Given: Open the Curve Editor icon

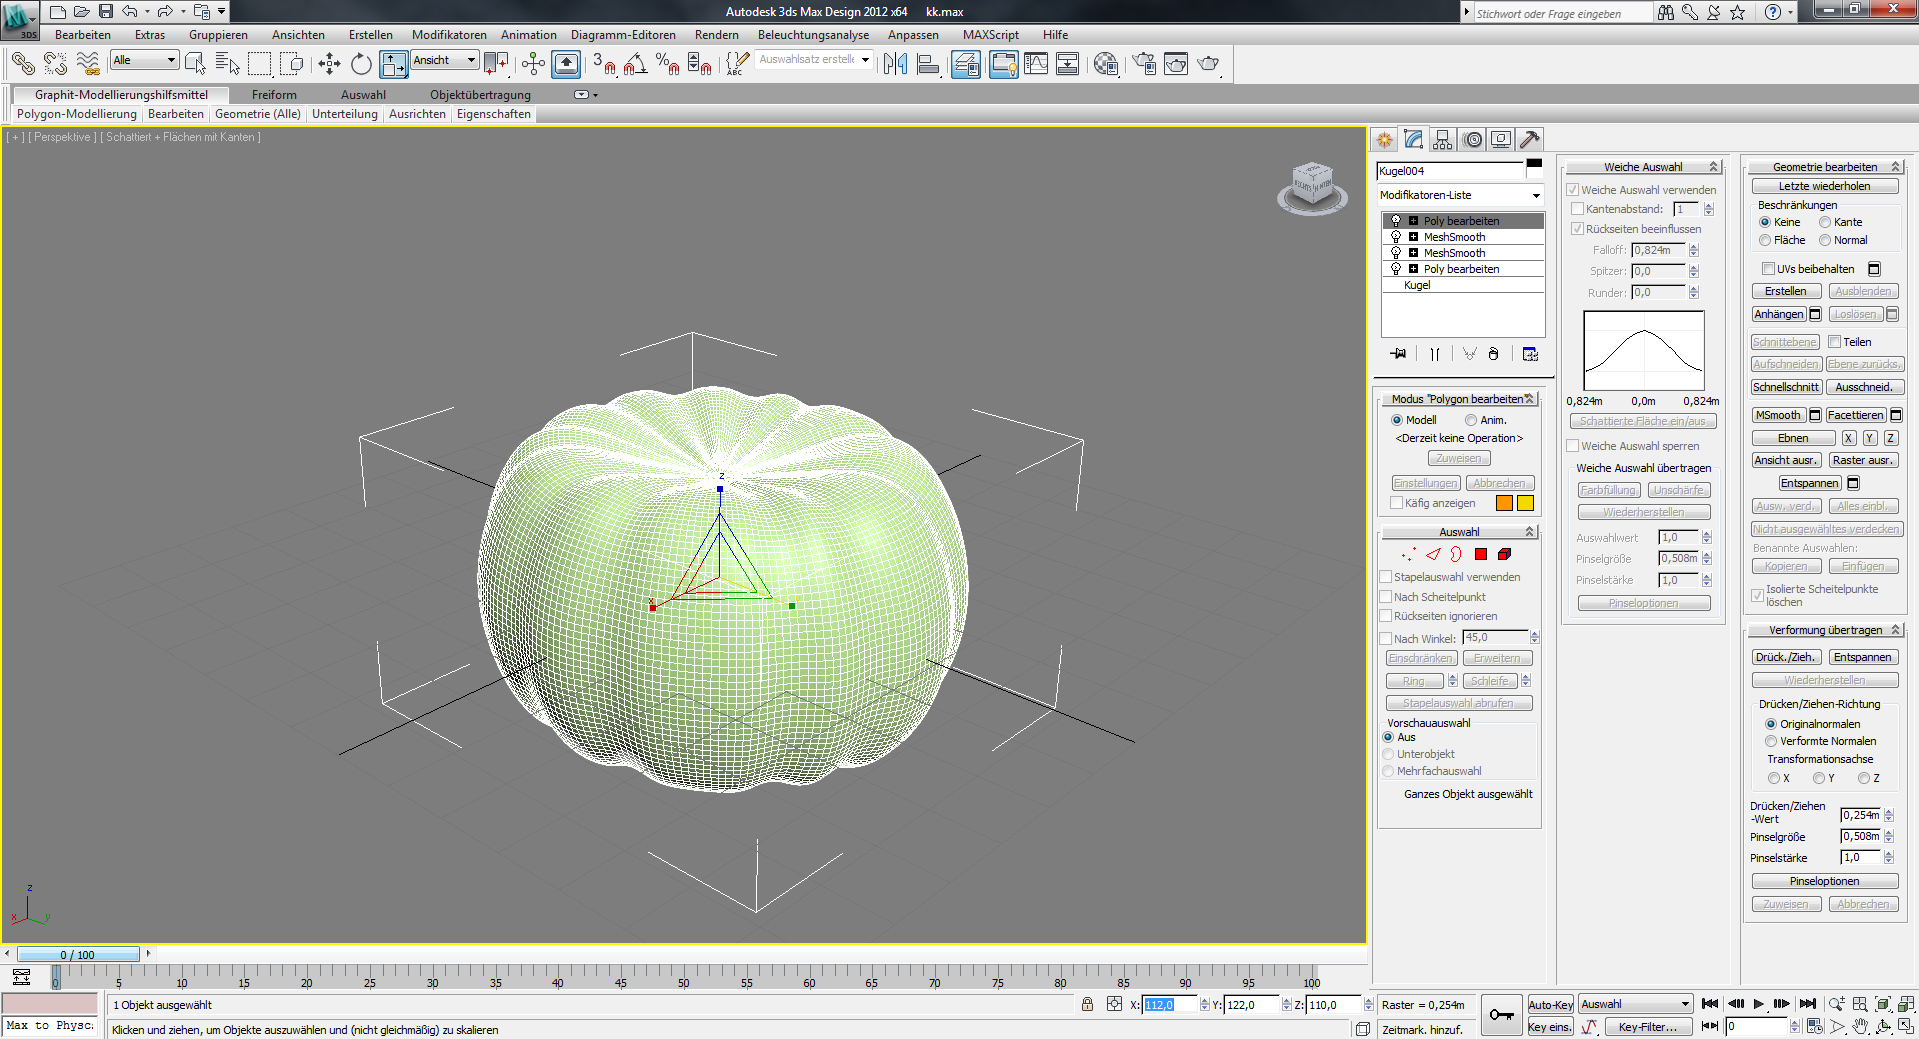Looking at the screenshot, I should click(x=1036, y=64).
